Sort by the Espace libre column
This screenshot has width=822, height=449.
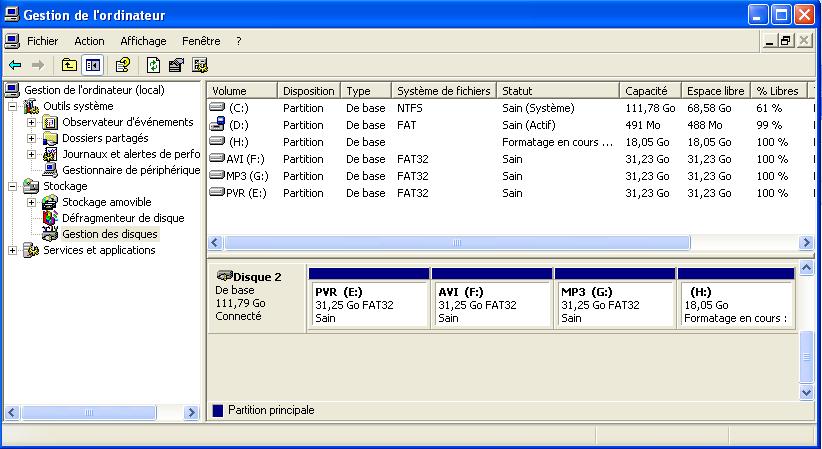tap(716, 91)
